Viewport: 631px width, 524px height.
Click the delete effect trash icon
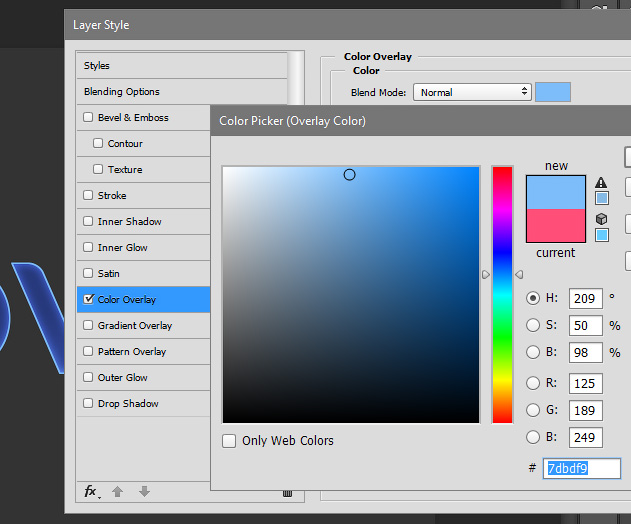[287, 493]
